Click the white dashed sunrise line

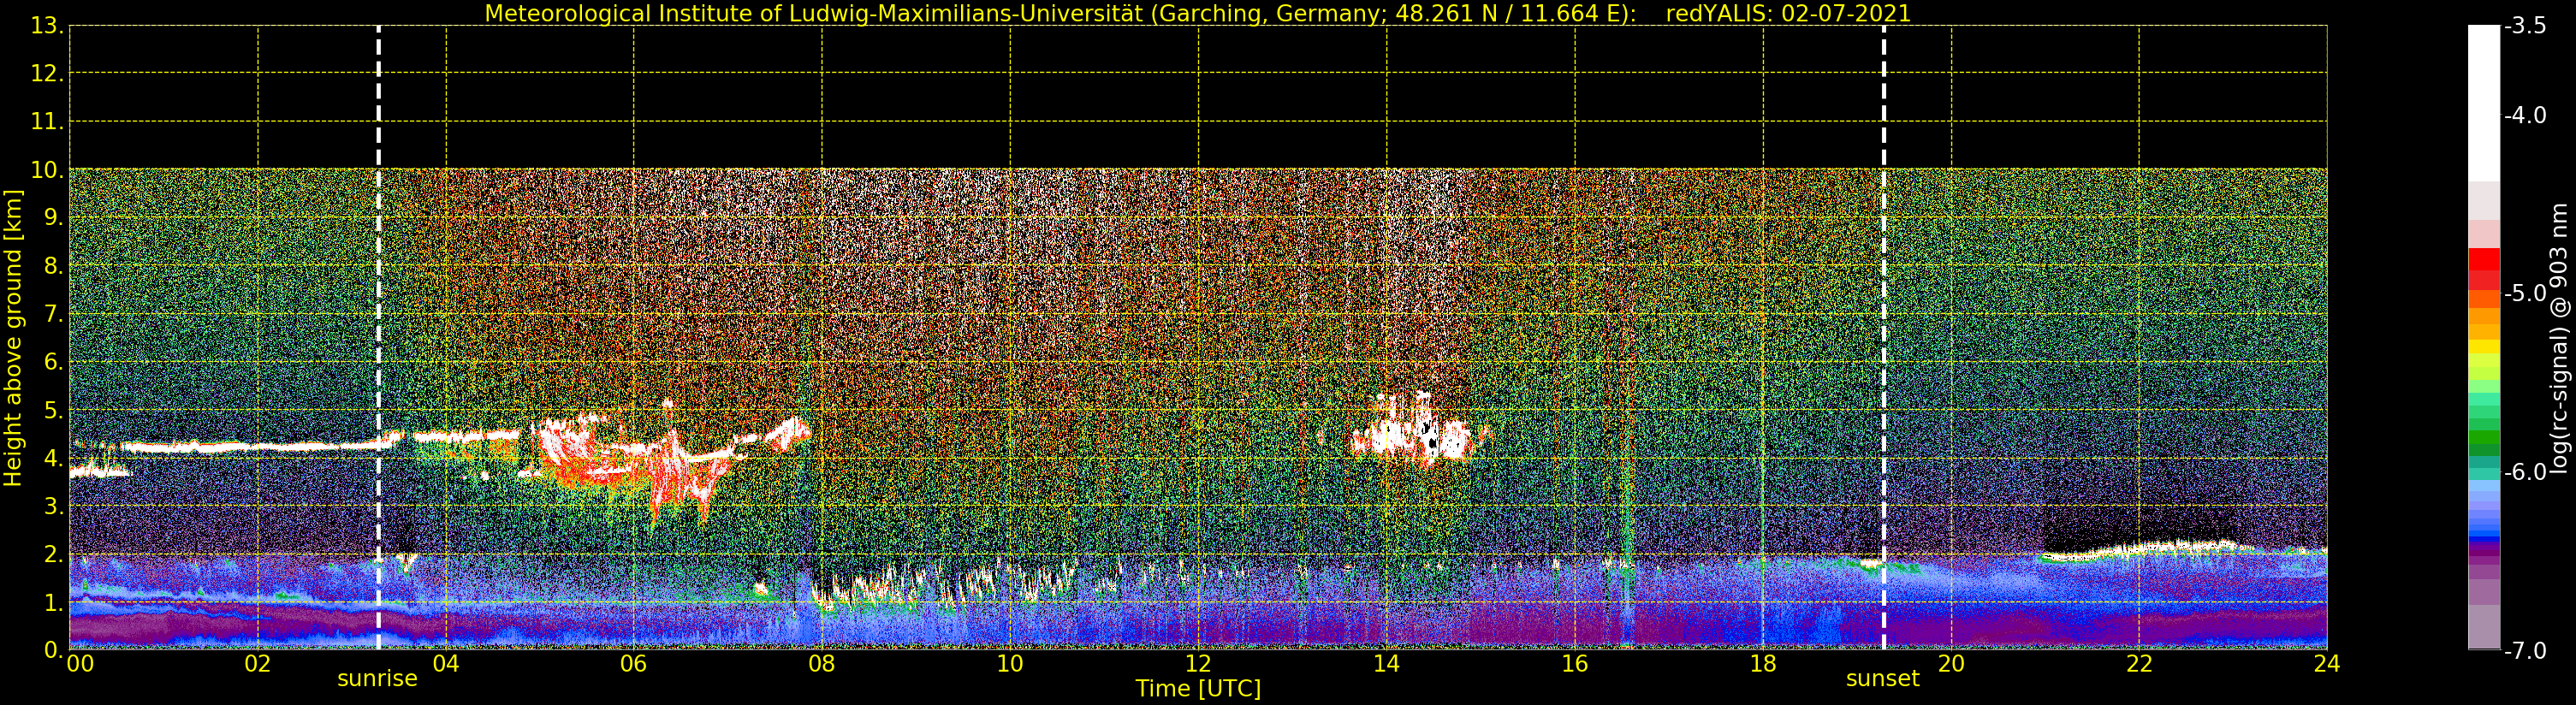coord(378,337)
